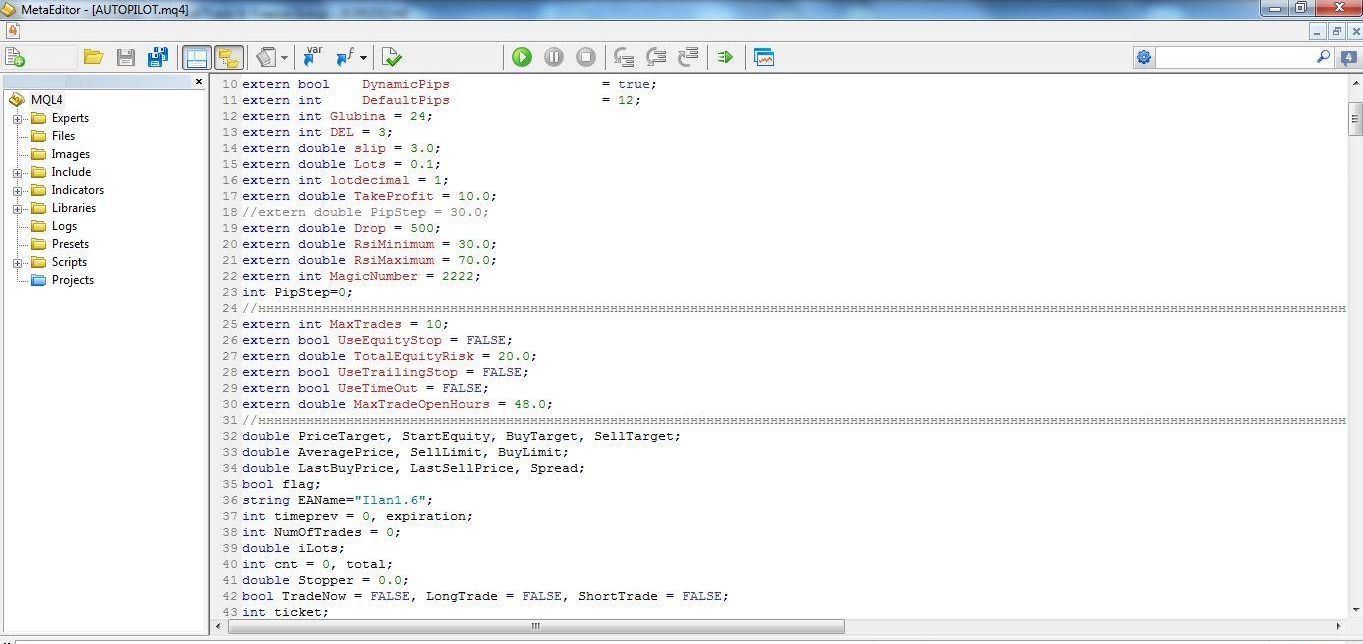Click the document icon in the menu row
The image size is (1363, 644).
[12, 32]
